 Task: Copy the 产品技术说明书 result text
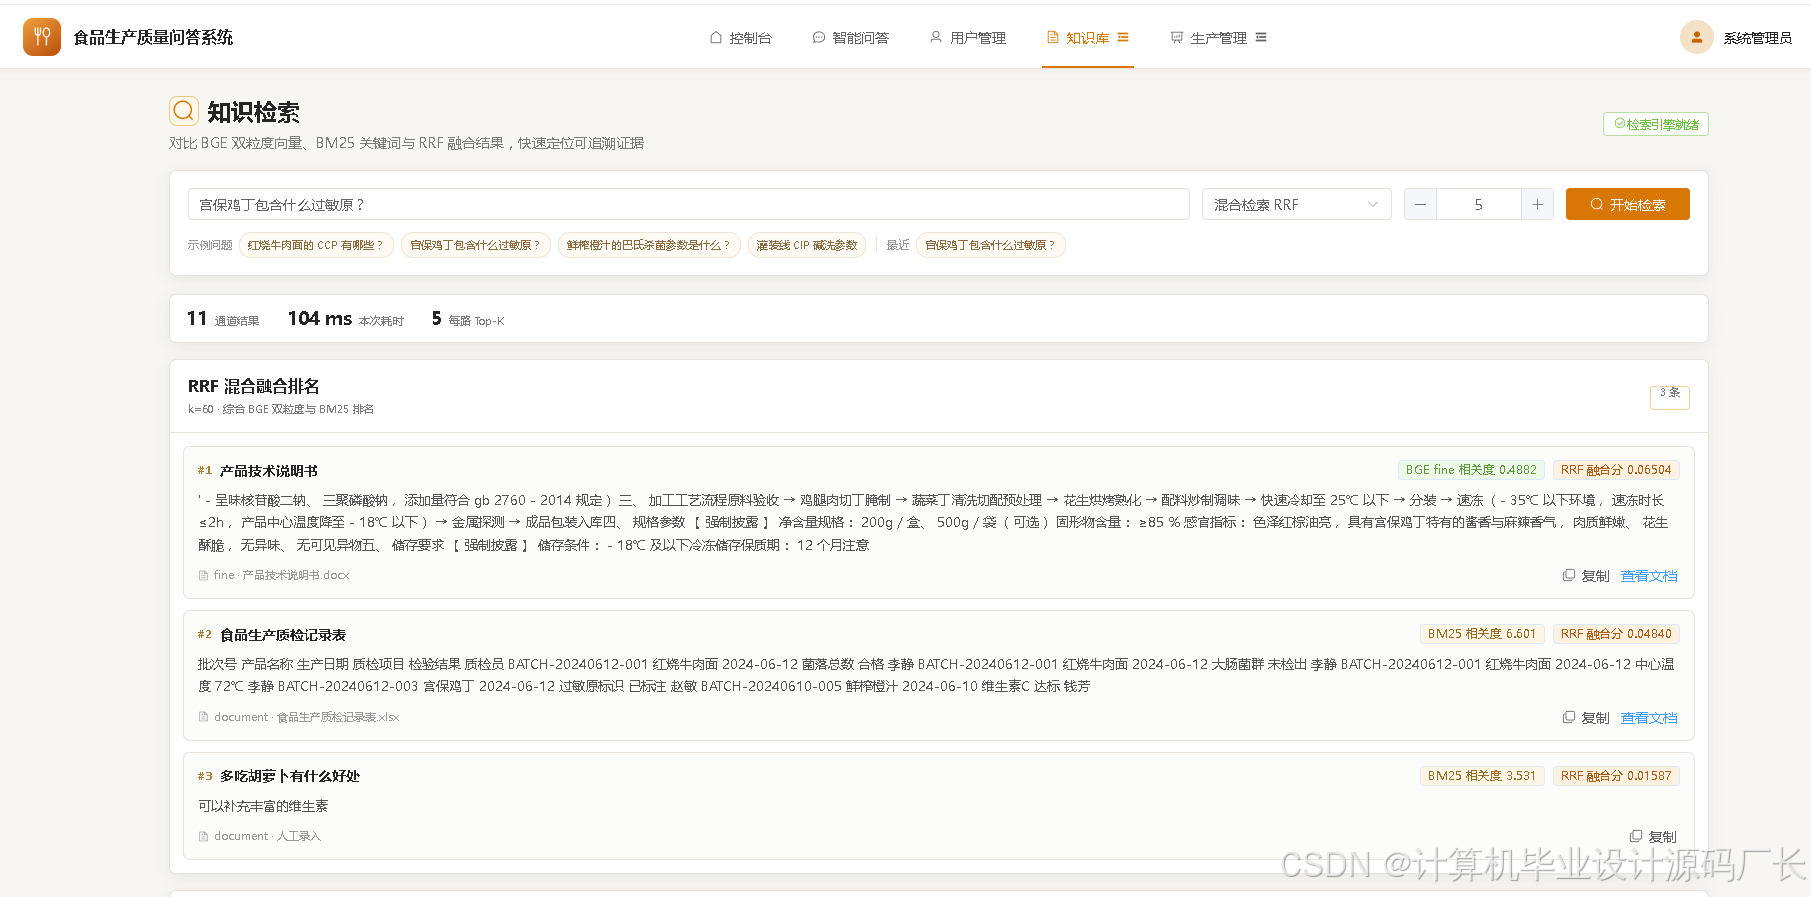pos(1586,576)
